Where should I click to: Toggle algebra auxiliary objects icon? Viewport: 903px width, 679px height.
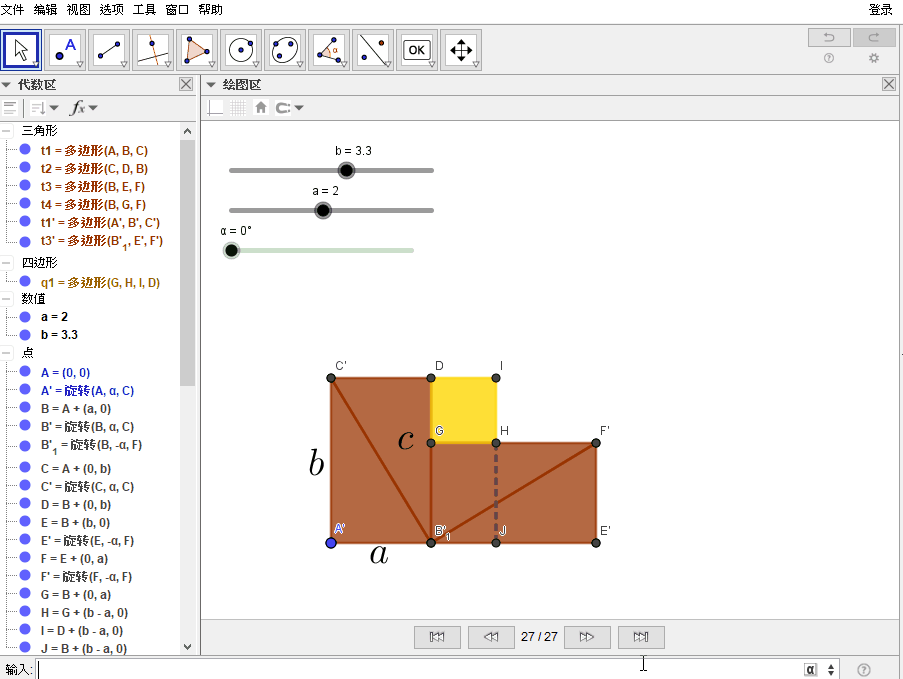point(10,108)
